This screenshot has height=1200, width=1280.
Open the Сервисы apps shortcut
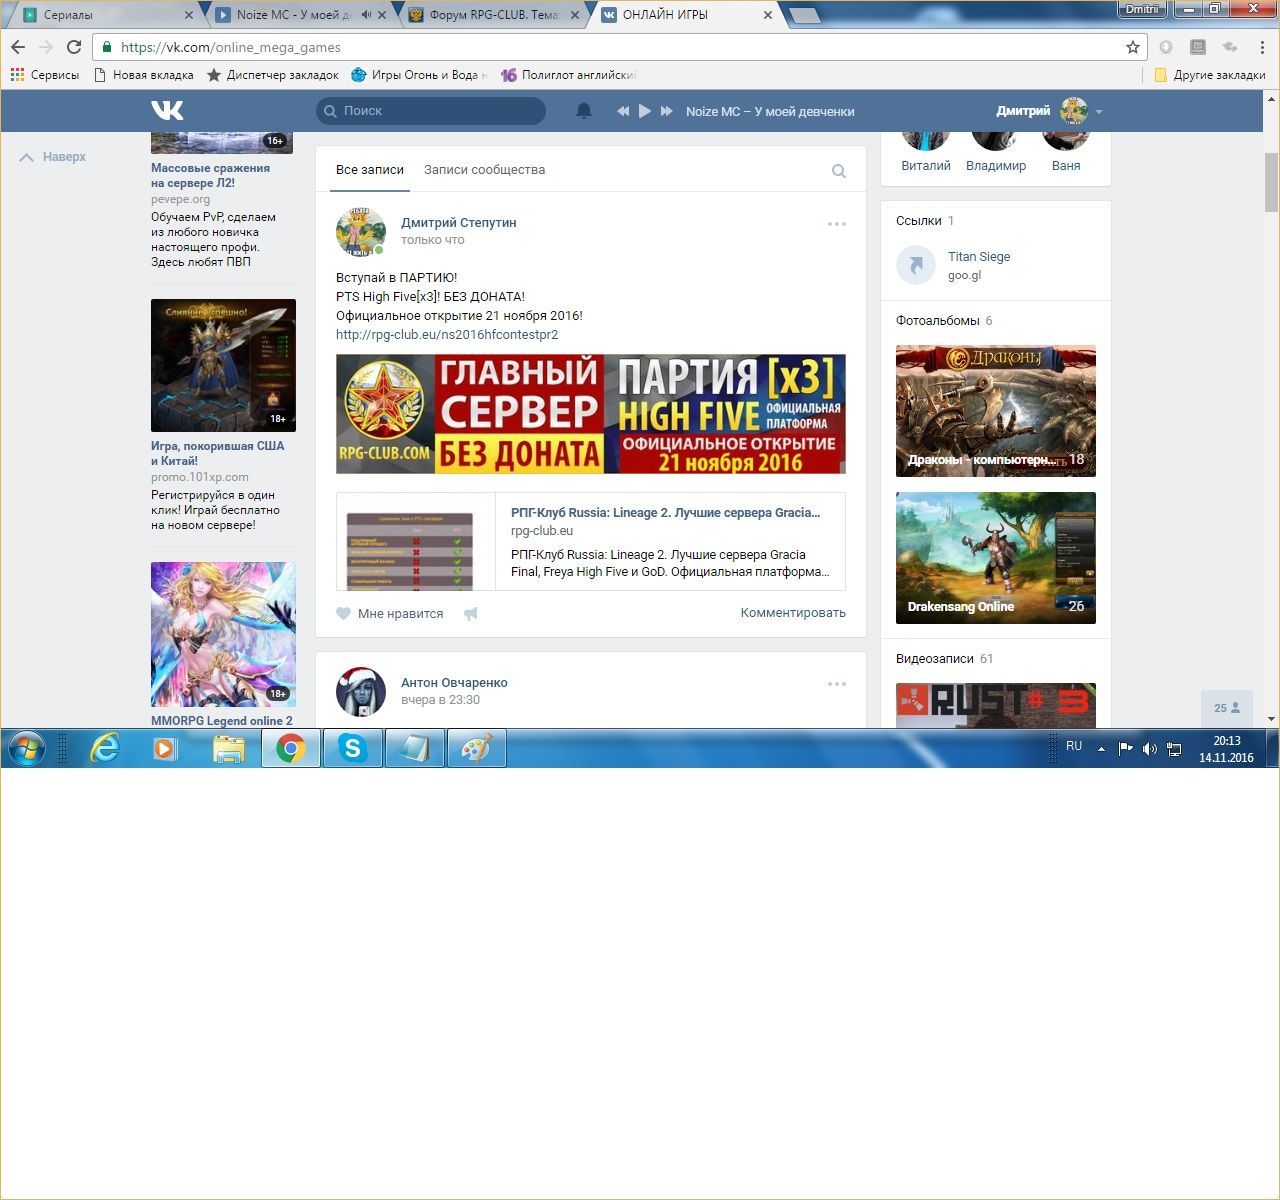pos(45,75)
